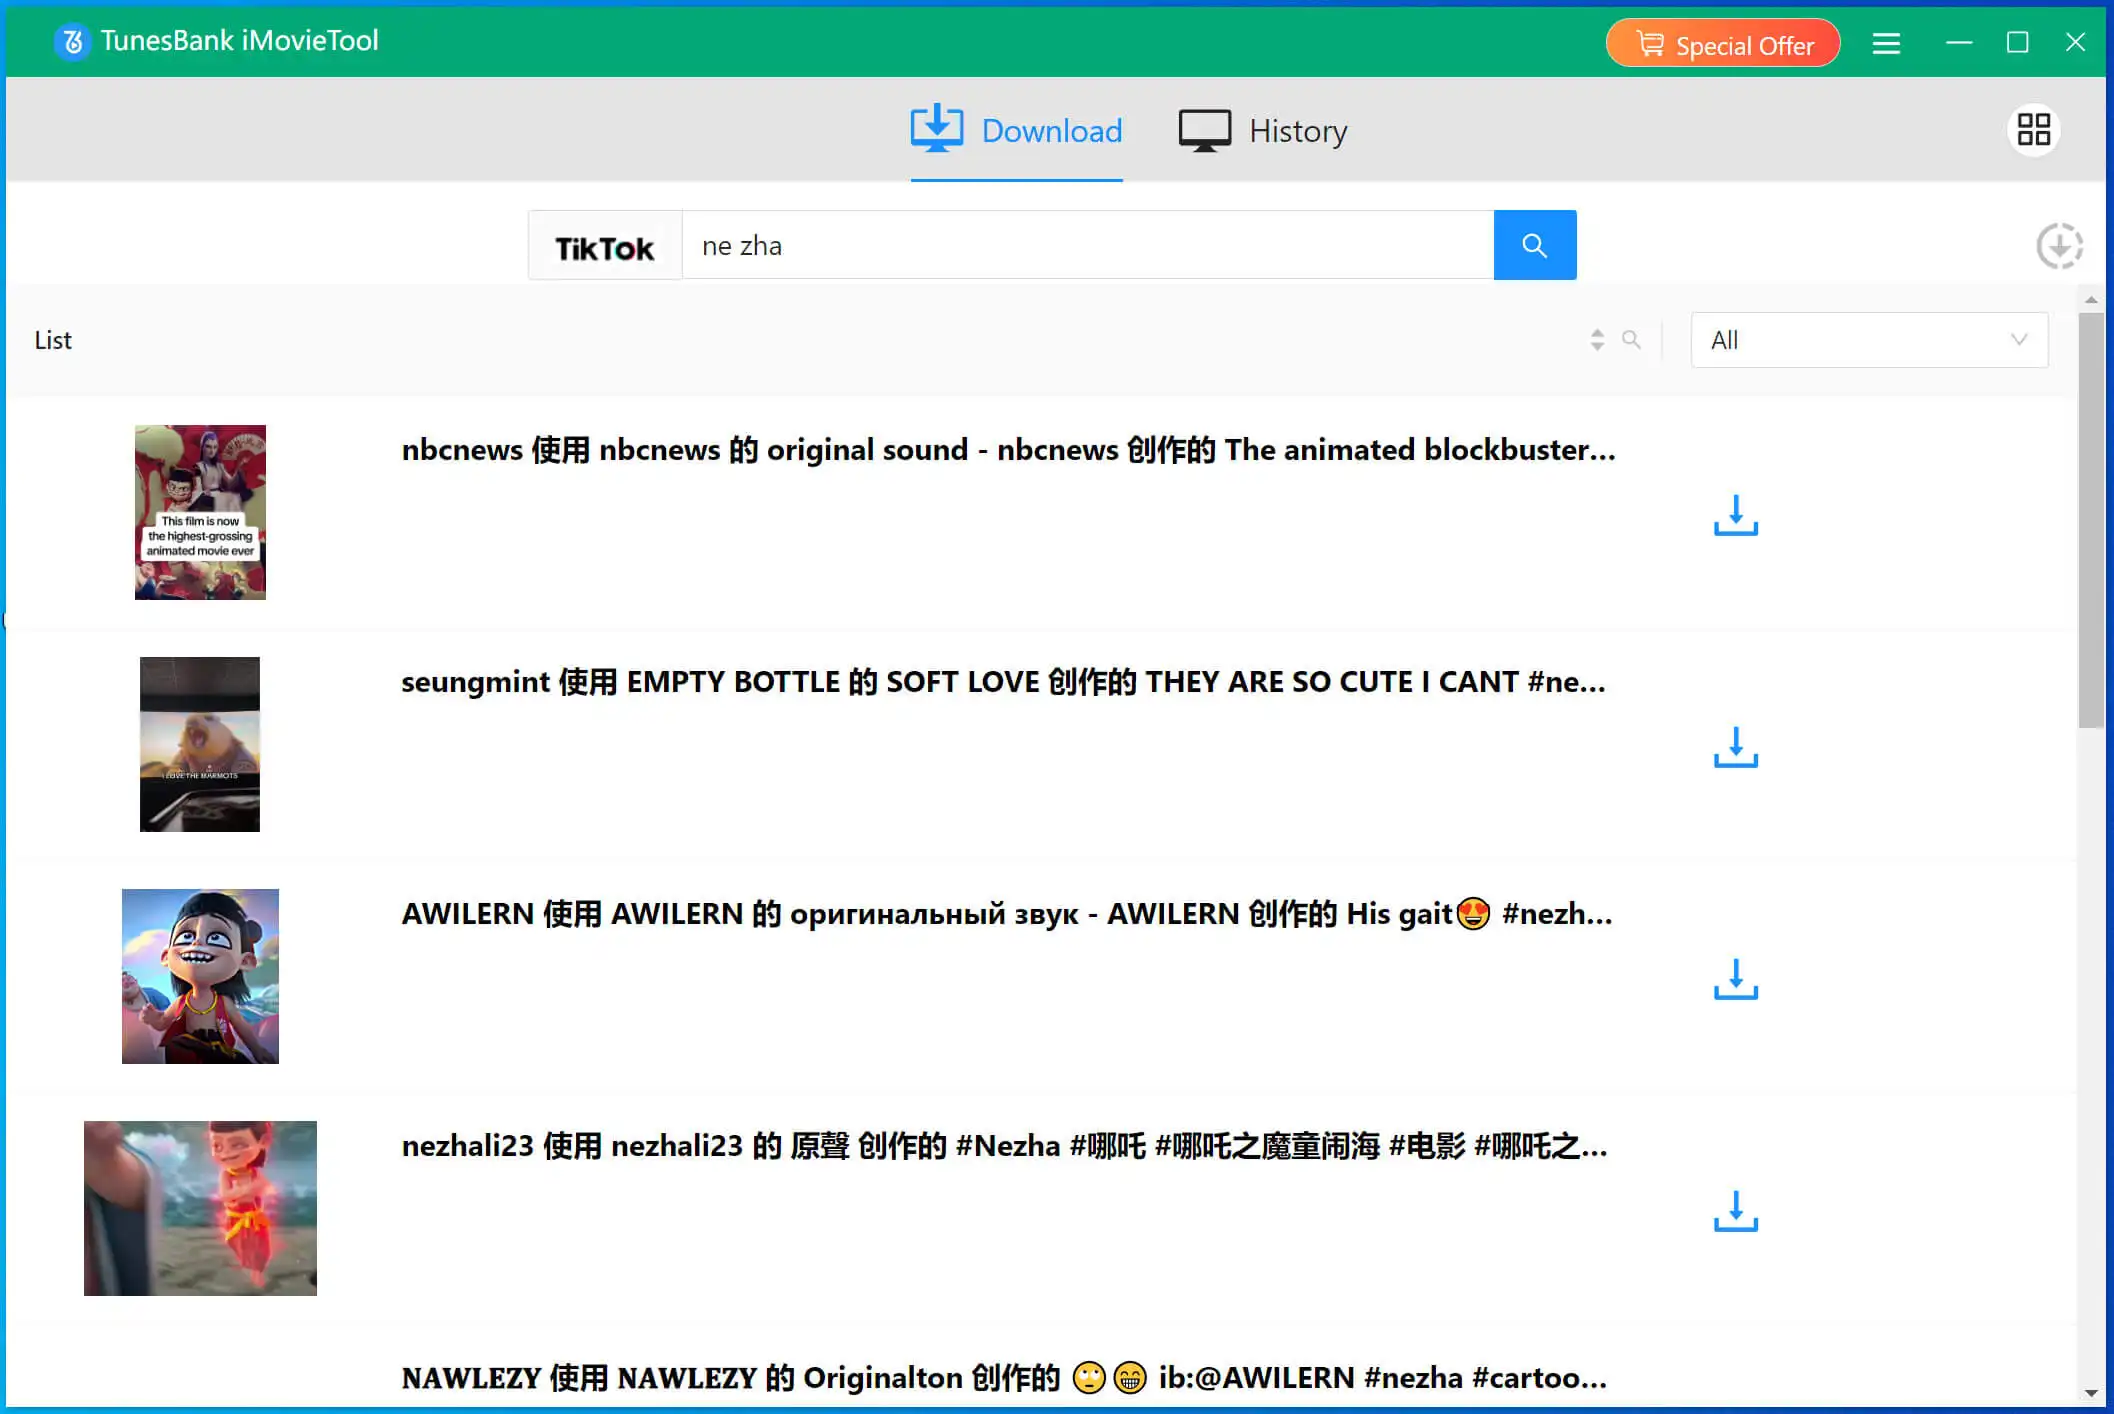Open the four-square grid icon
The image size is (2114, 1414).
2033,129
